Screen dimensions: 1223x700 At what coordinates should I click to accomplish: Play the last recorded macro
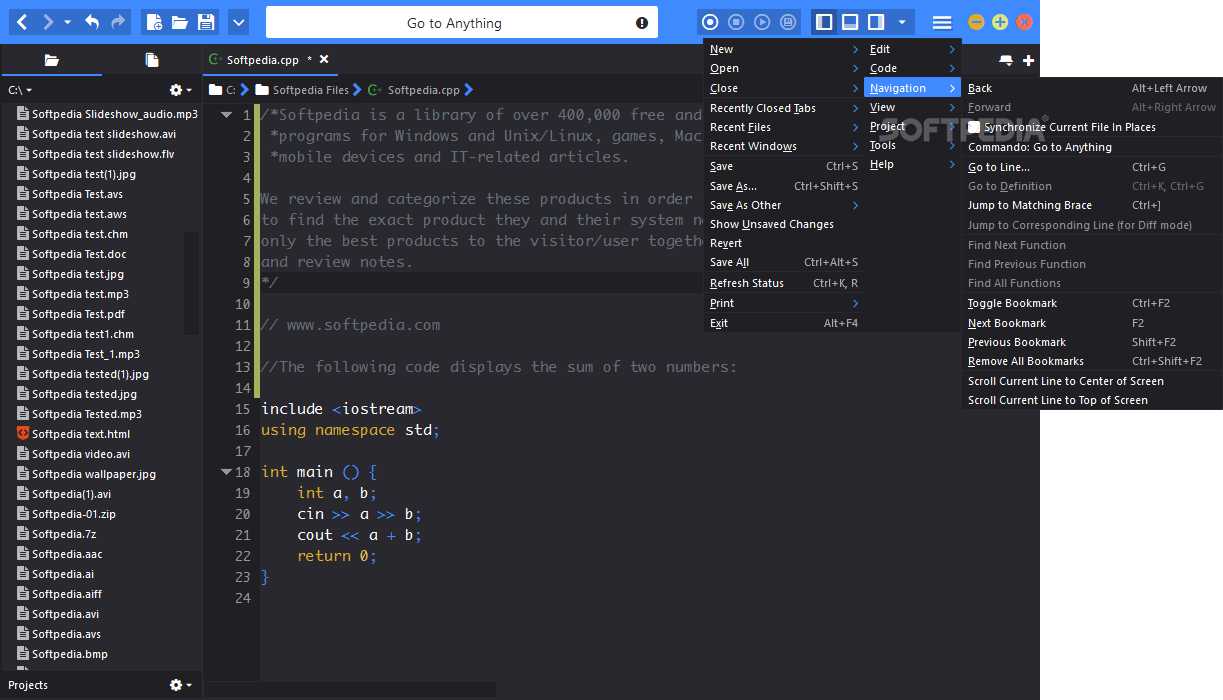pyautogui.click(x=761, y=22)
